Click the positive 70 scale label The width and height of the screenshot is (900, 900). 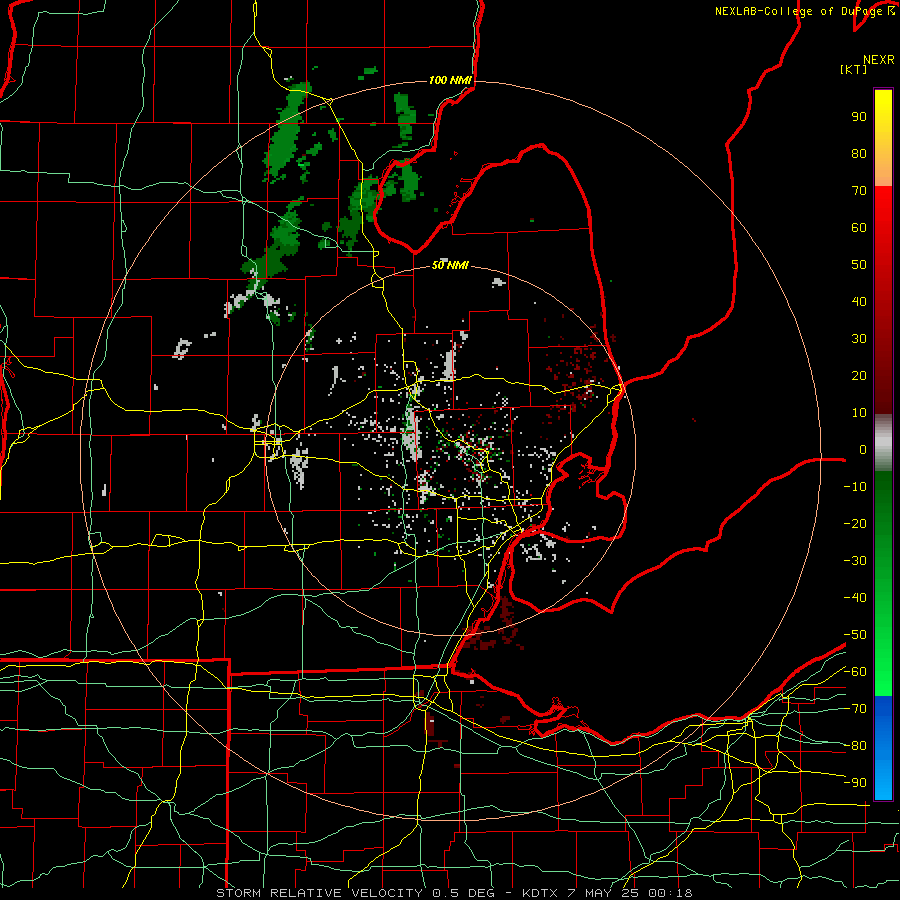click(859, 191)
